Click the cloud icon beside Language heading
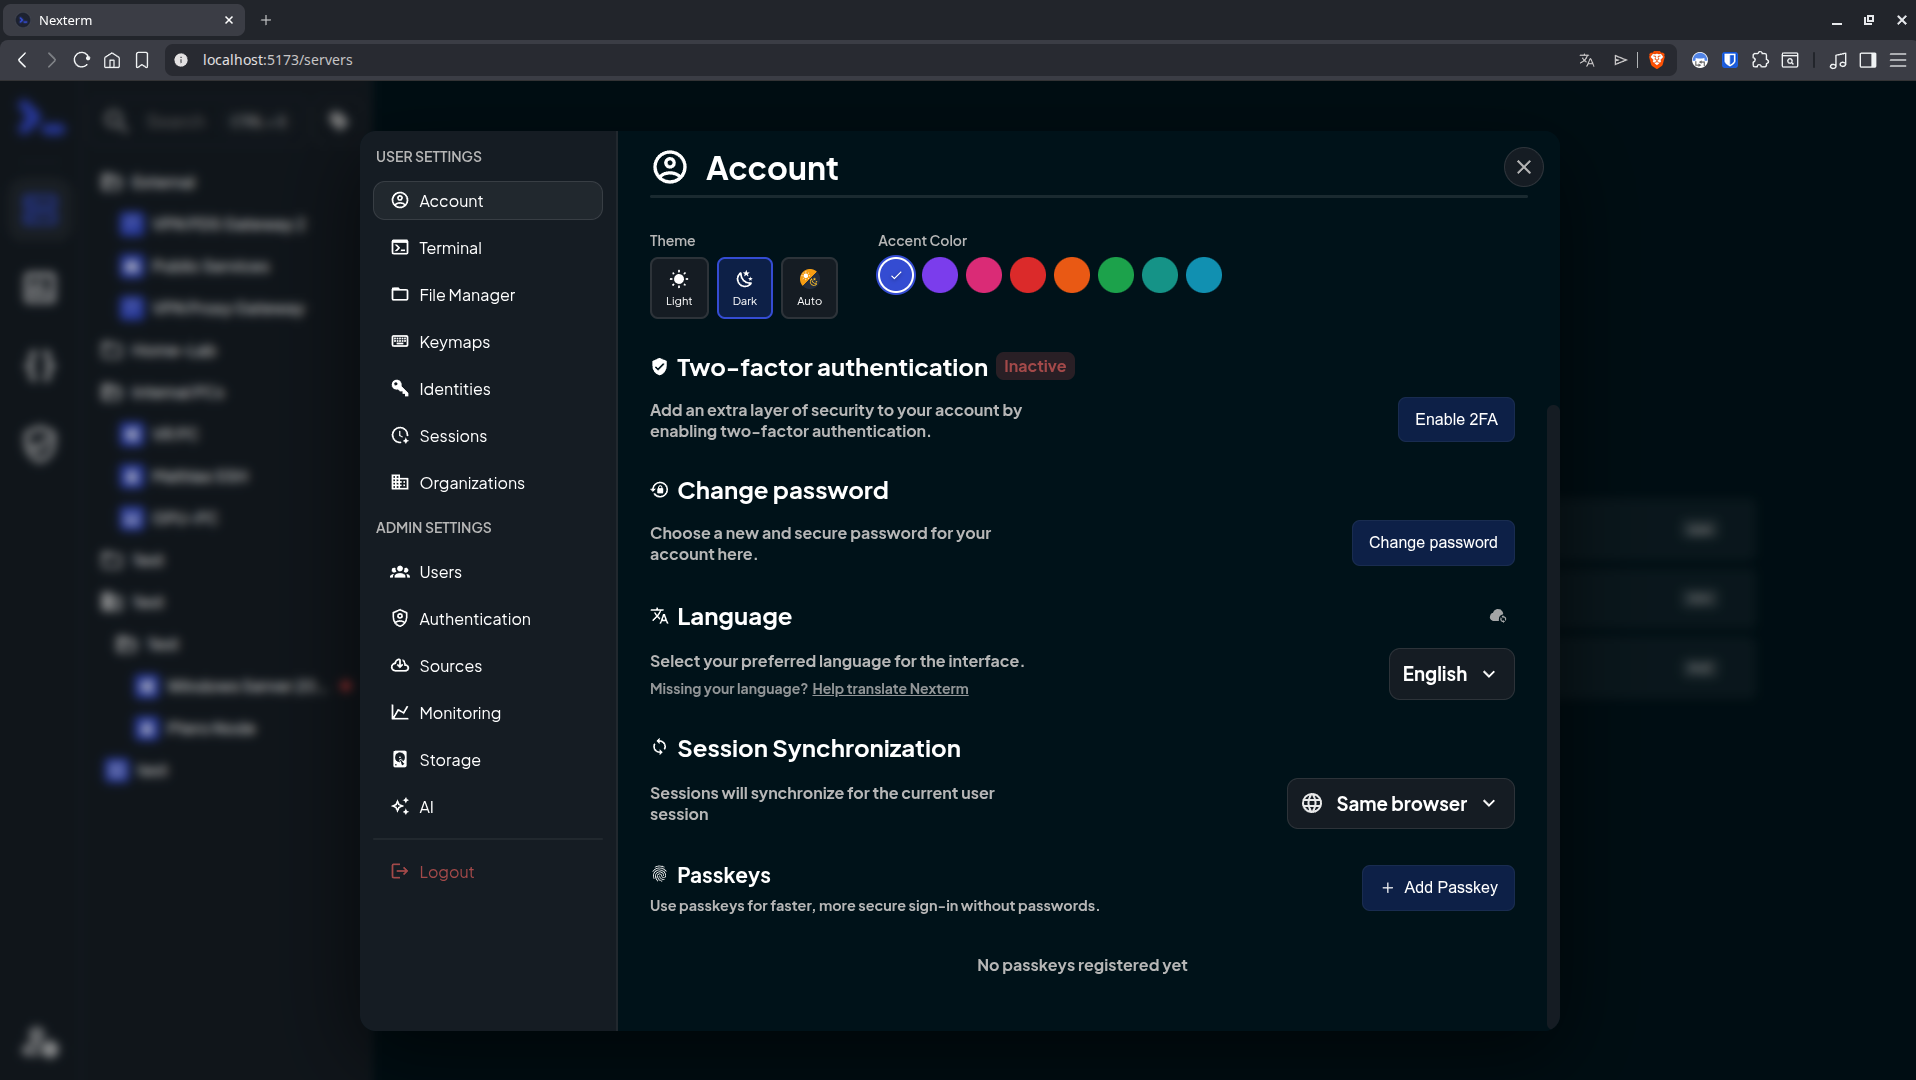 pos(1497,616)
